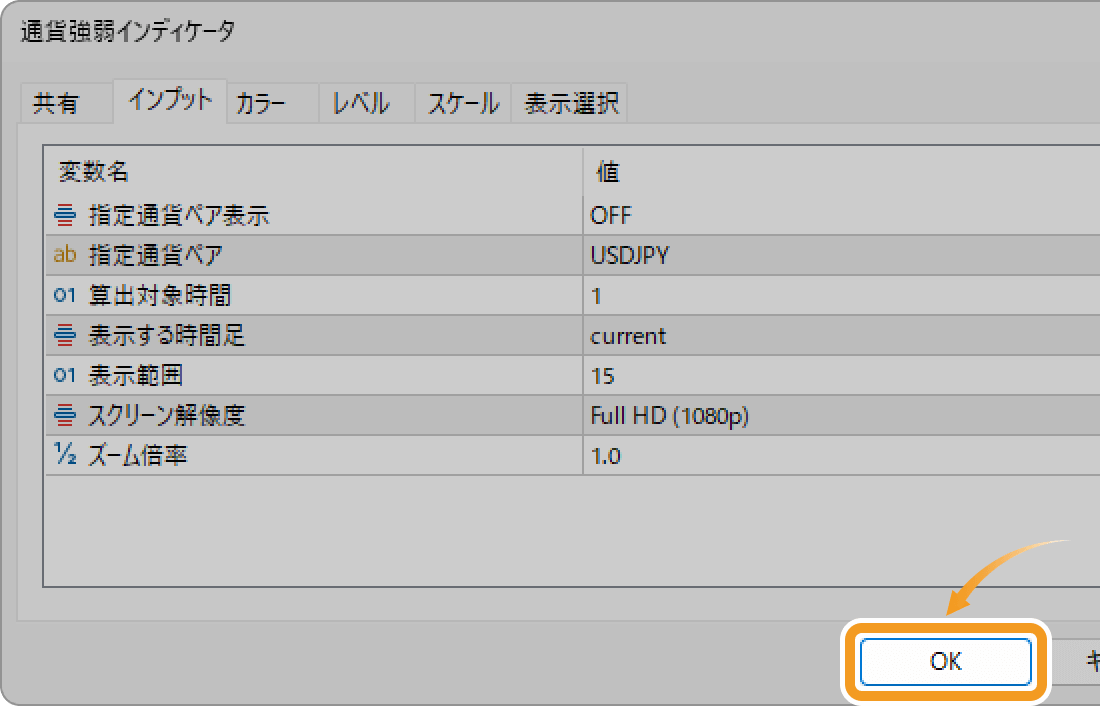This screenshot has width=1100, height=706.
Task: Open the レベル tab
Action: tap(367, 103)
